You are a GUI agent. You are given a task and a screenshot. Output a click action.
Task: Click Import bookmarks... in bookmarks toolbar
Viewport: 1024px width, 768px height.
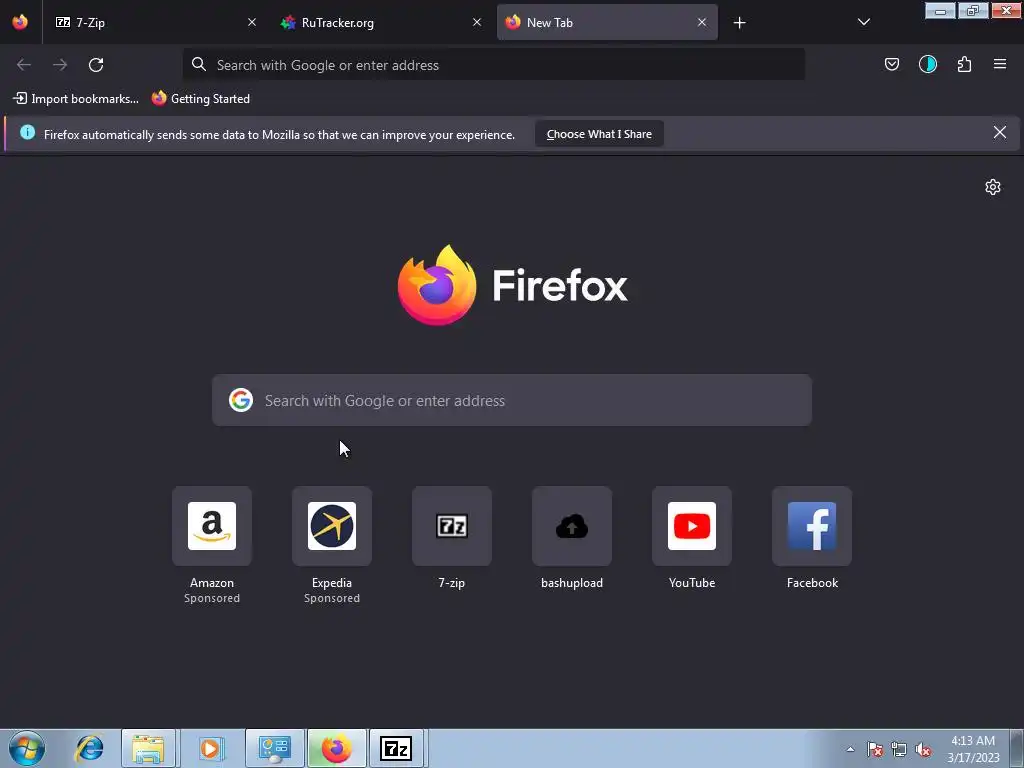coord(76,99)
